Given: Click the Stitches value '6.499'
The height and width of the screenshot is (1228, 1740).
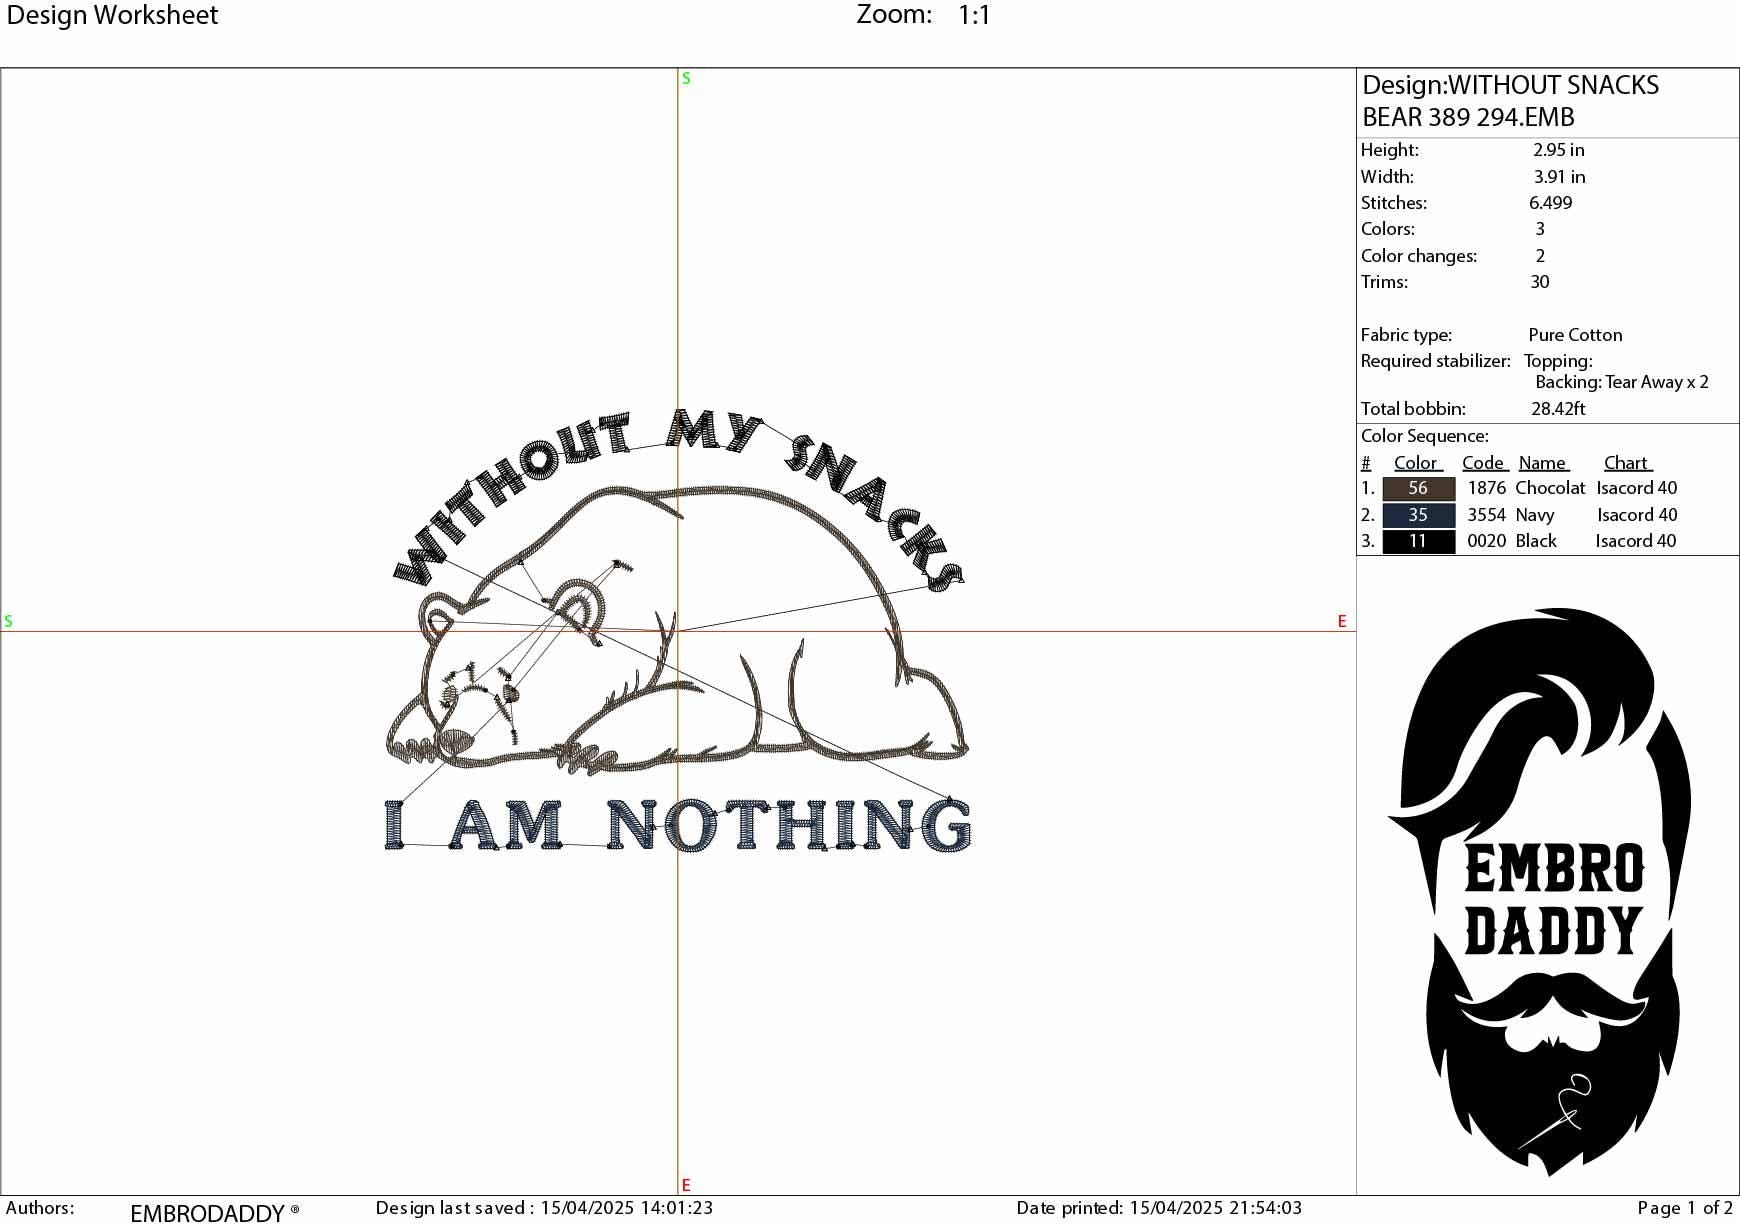Looking at the screenshot, I should (1550, 203).
